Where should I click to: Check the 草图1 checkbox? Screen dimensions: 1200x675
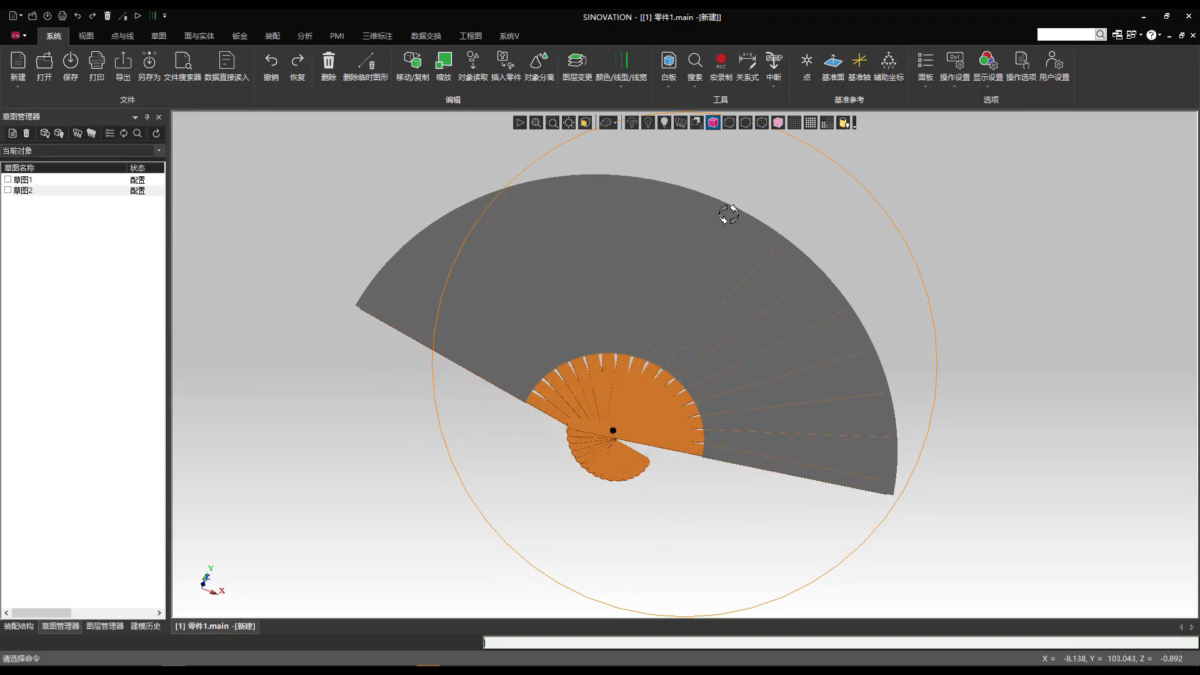(8, 180)
